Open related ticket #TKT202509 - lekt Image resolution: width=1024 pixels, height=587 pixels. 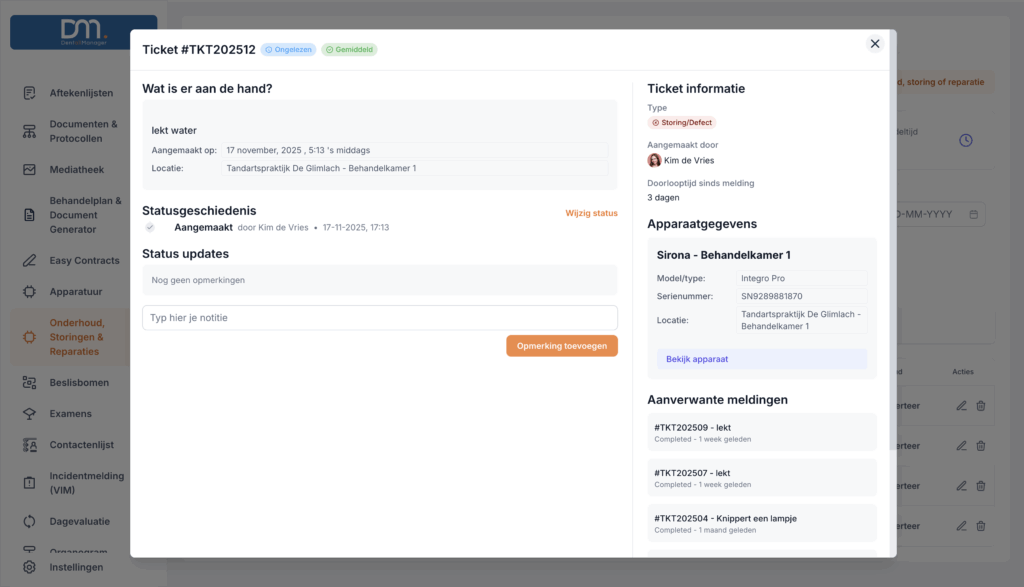(761, 432)
